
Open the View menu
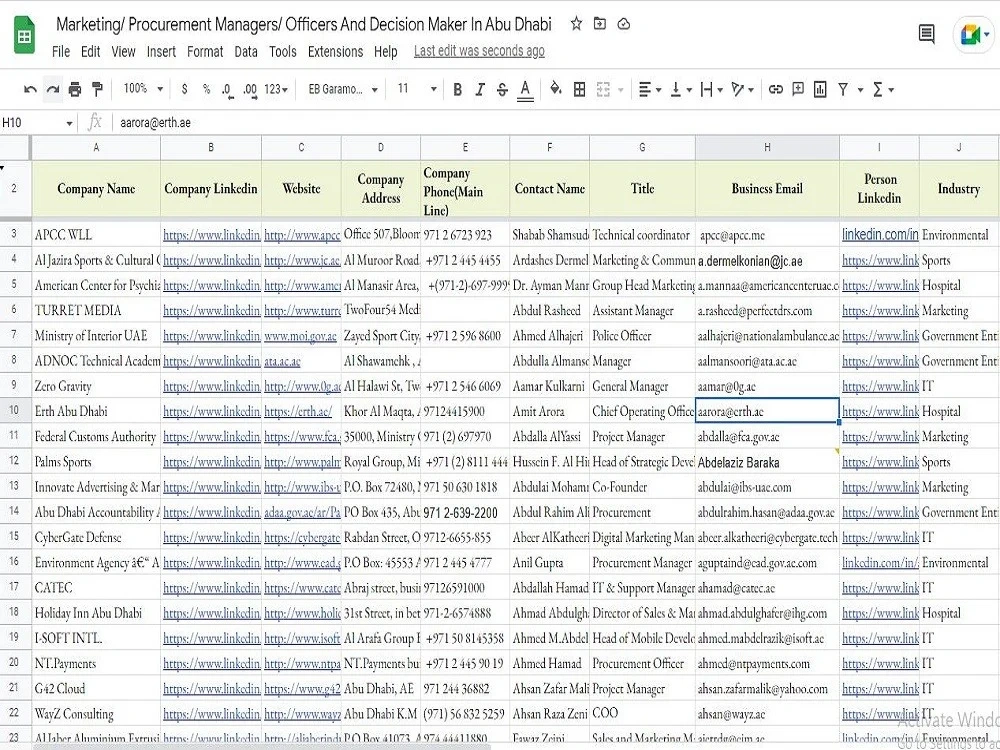pyautogui.click(x=123, y=52)
